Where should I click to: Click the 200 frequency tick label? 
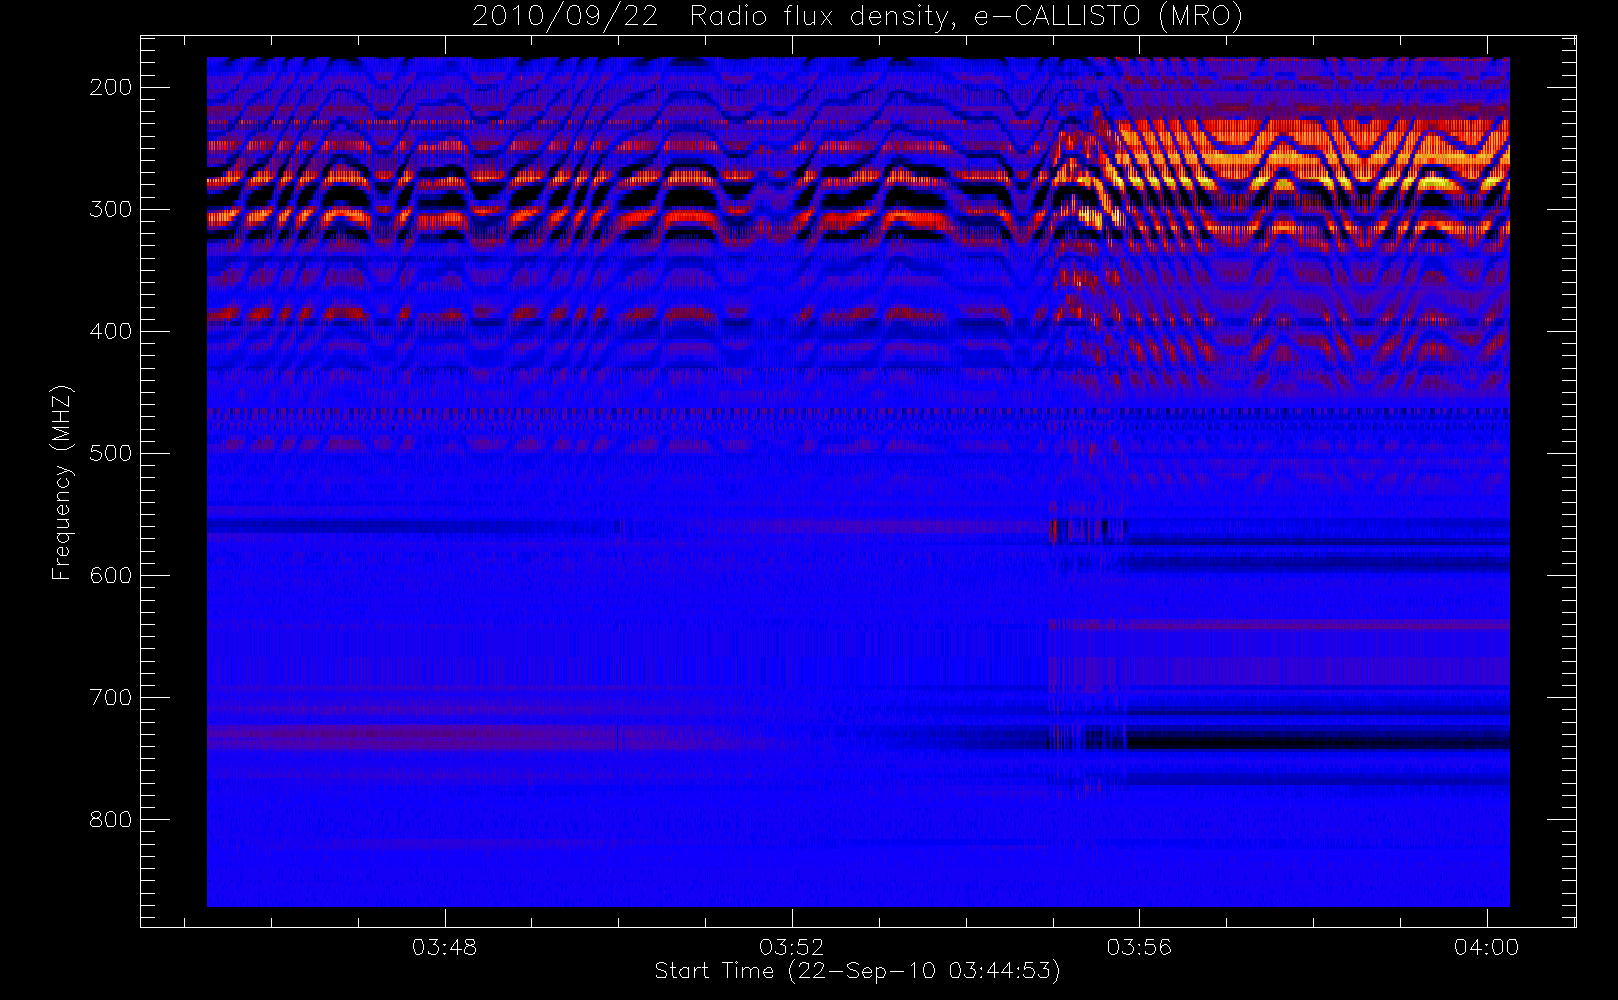pos(111,87)
